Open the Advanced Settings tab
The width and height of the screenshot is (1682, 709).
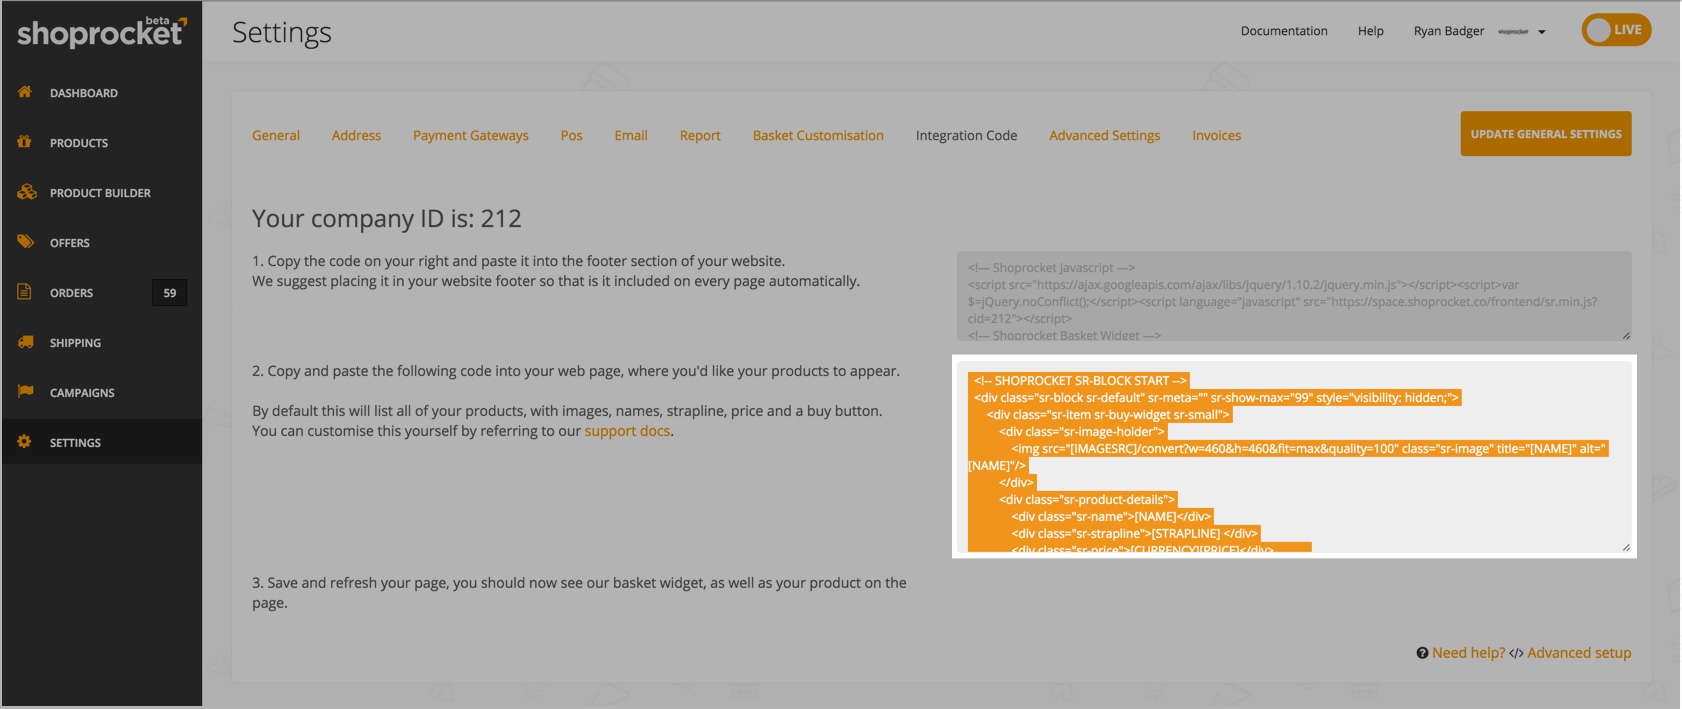tap(1105, 135)
